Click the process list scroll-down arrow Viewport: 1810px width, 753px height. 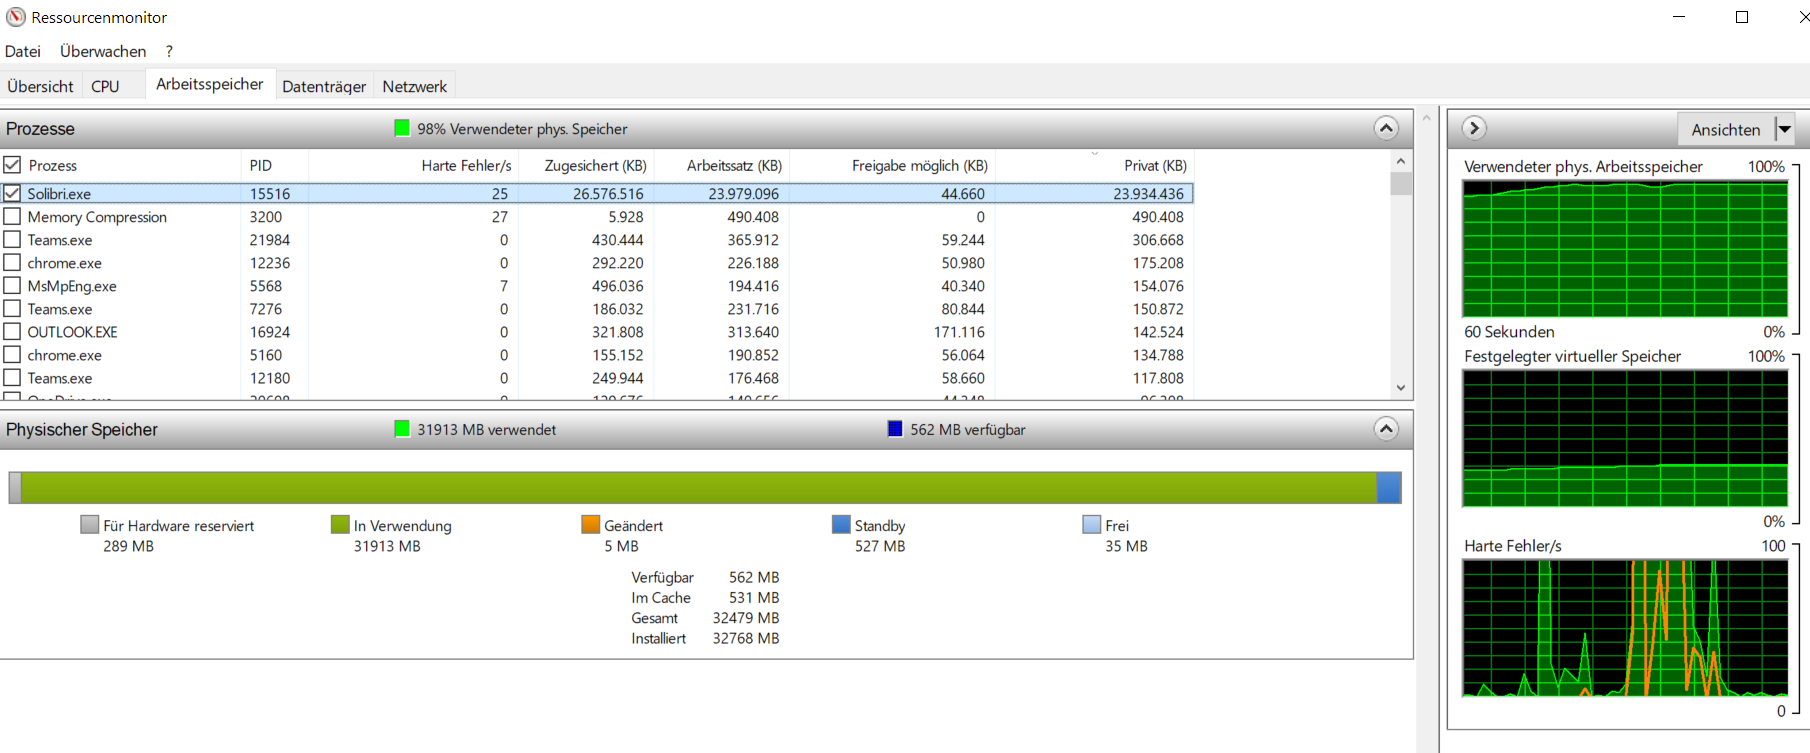(1401, 388)
